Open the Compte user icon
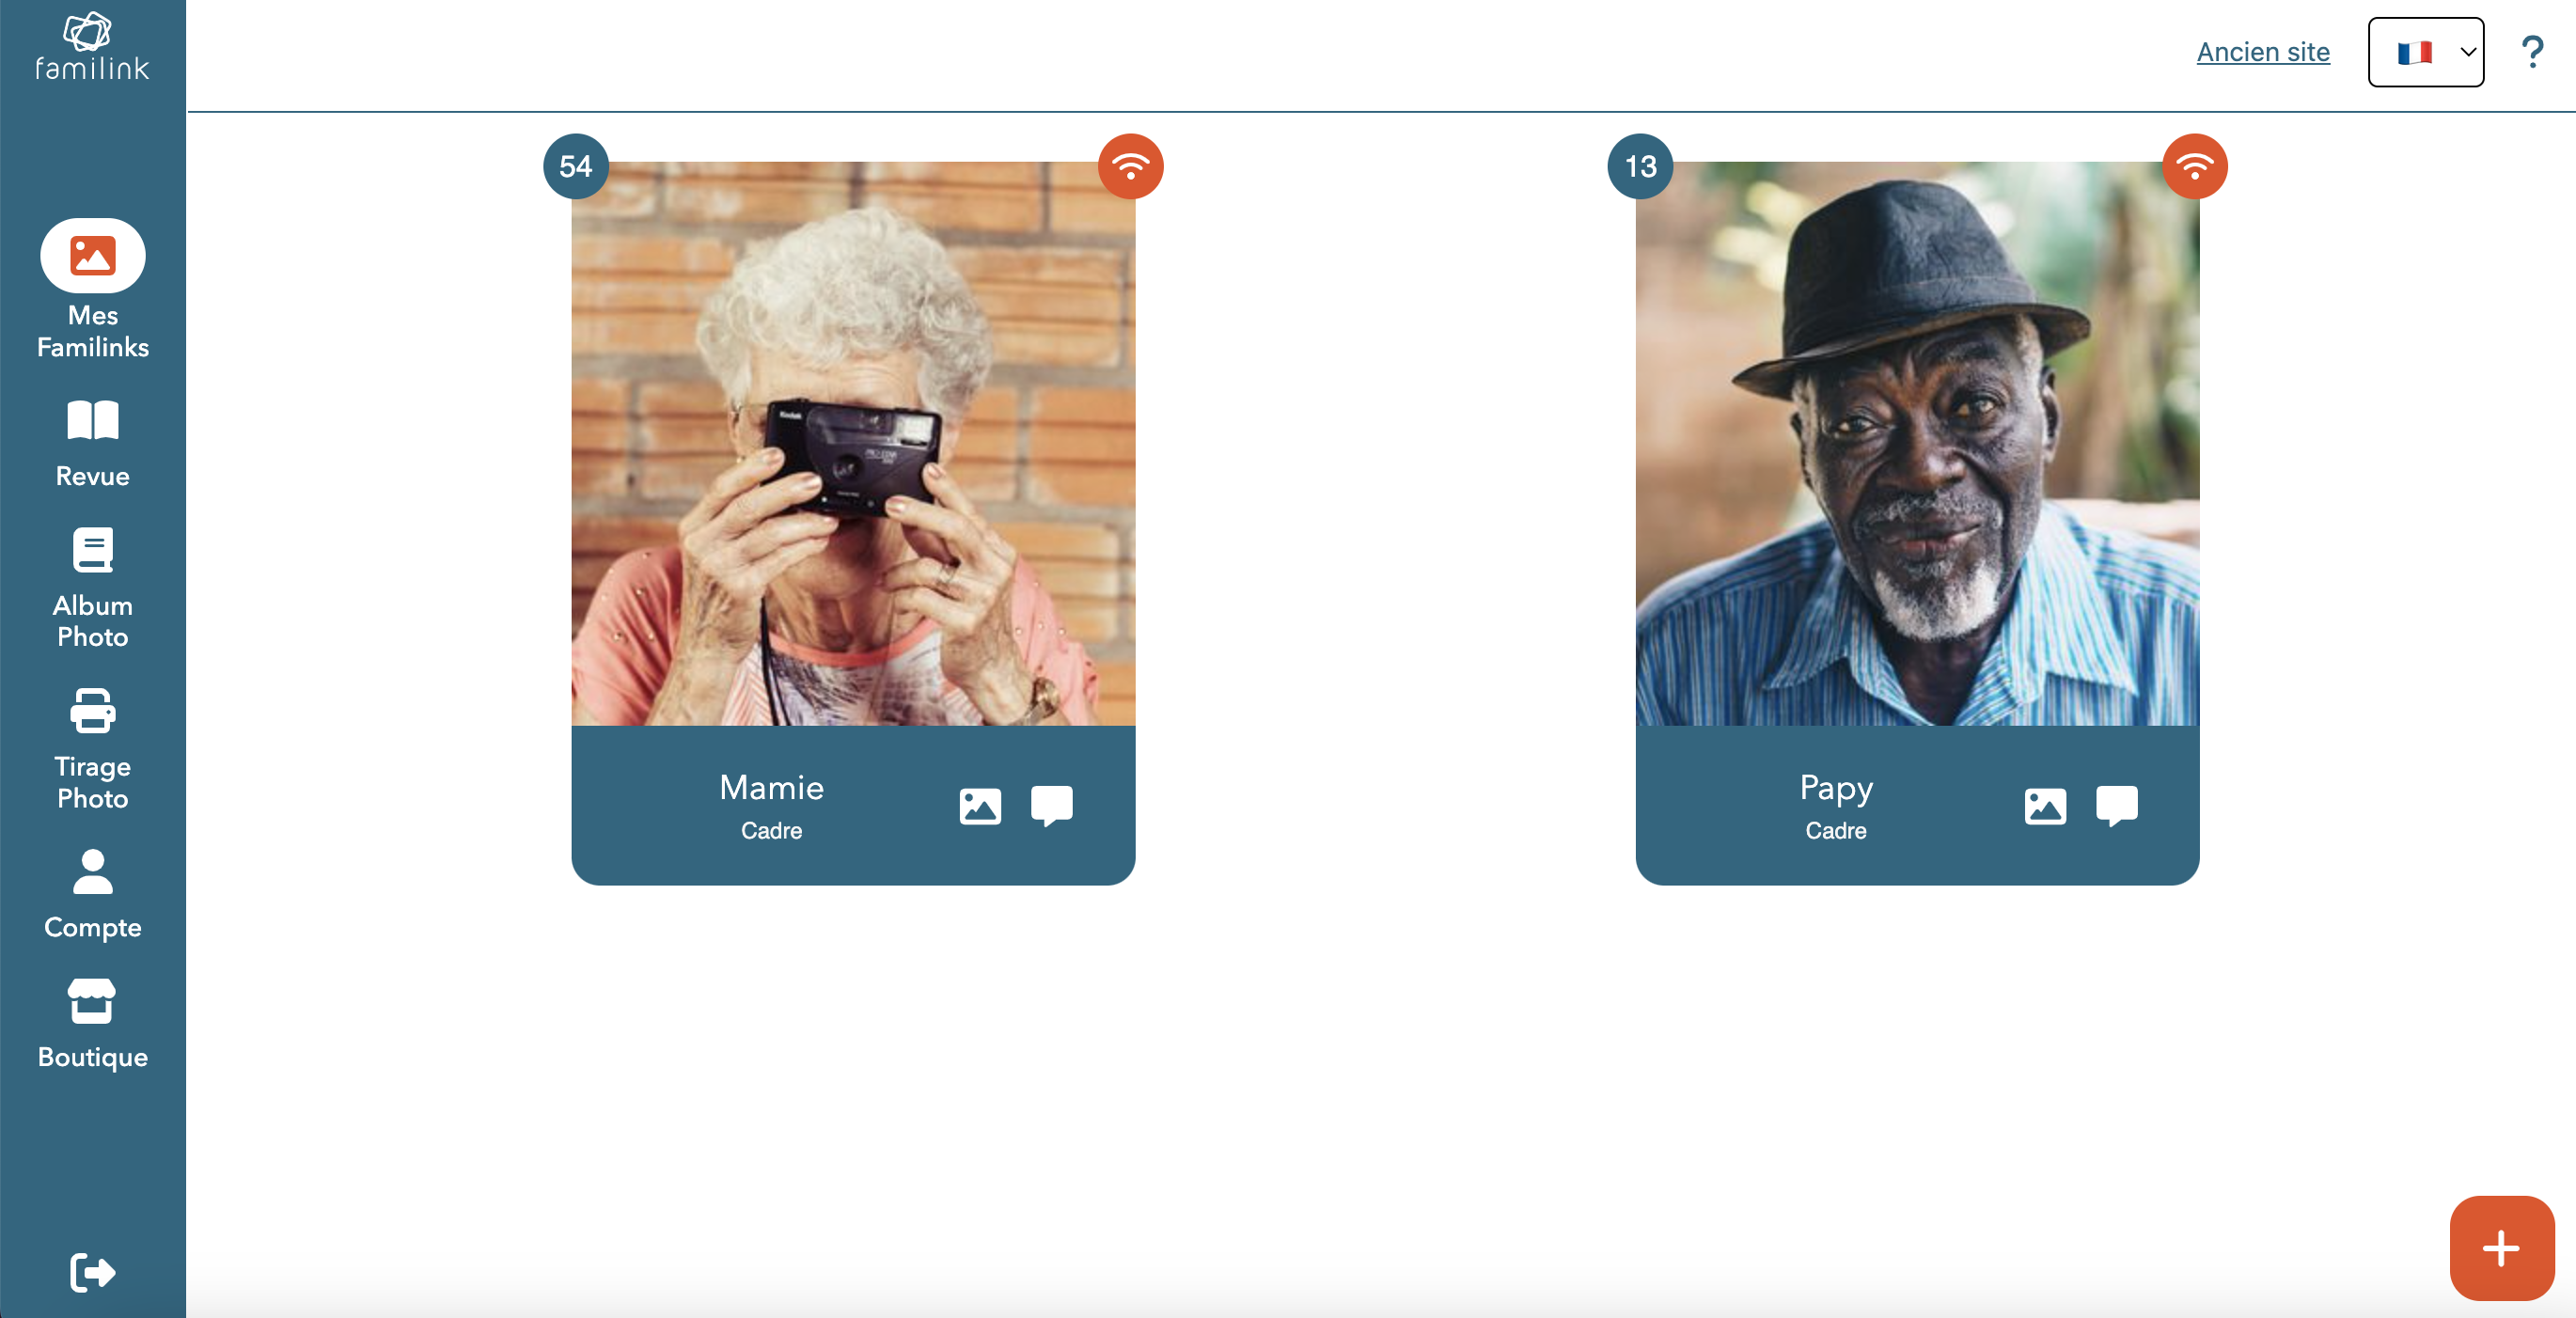This screenshot has height=1318, width=2576. point(92,872)
